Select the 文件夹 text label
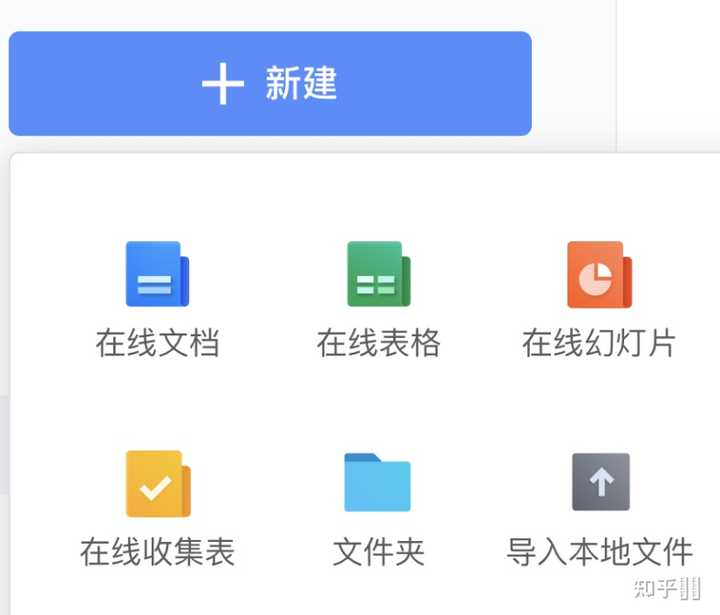Viewport: 720px width, 615px height. pyautogui.click(x=378, y=552)
